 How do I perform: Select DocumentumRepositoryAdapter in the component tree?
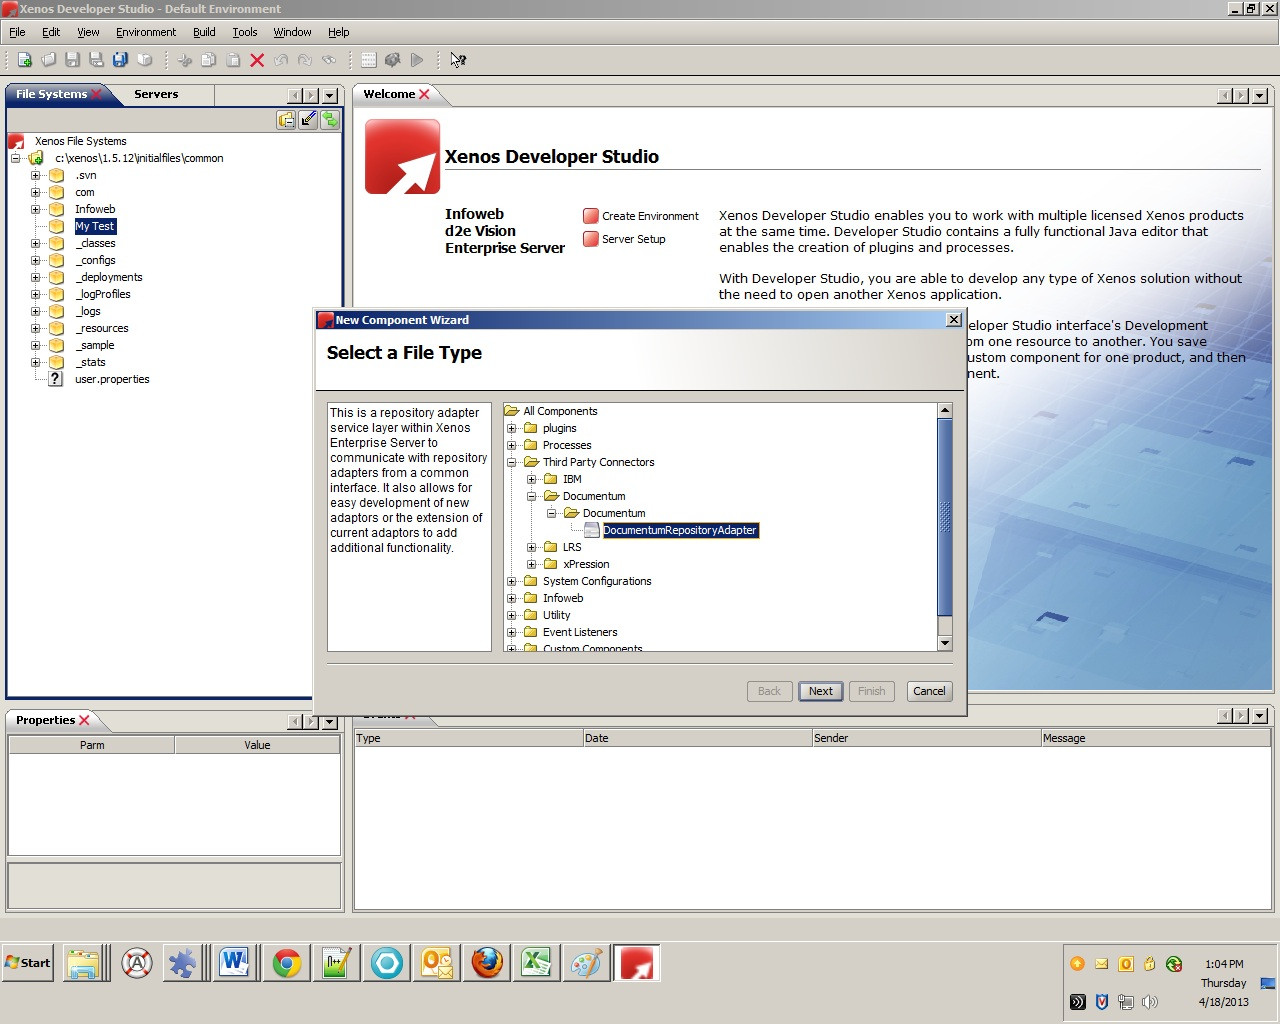click(x=680, y=530)
